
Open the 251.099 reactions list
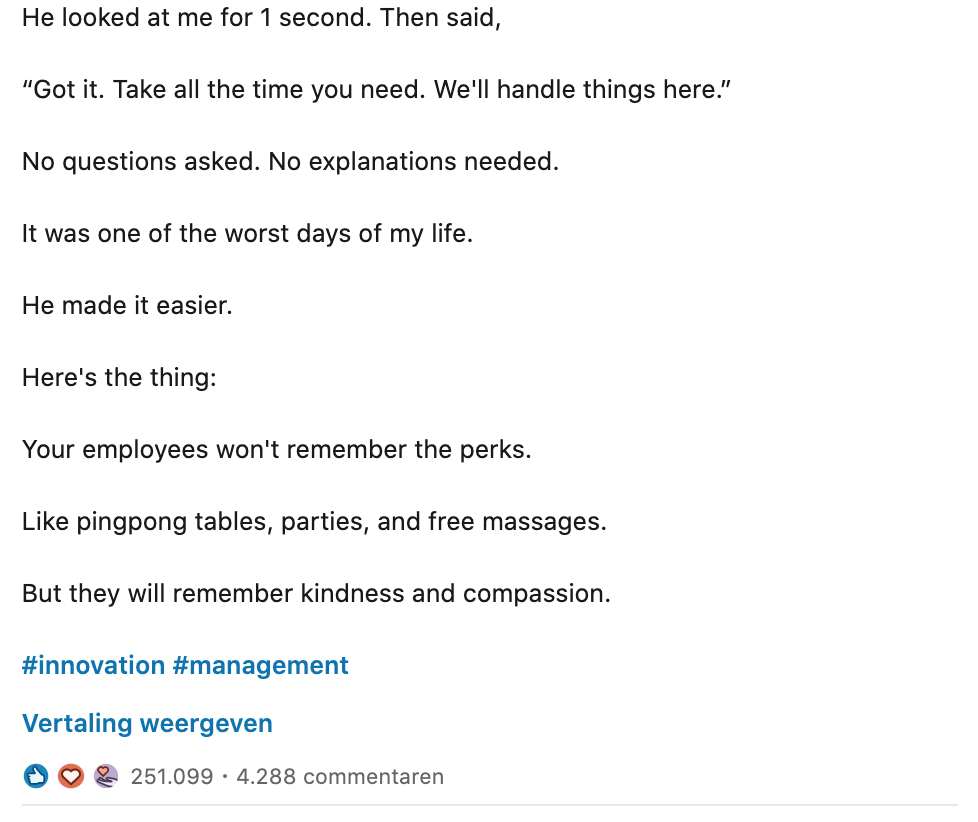172,777
